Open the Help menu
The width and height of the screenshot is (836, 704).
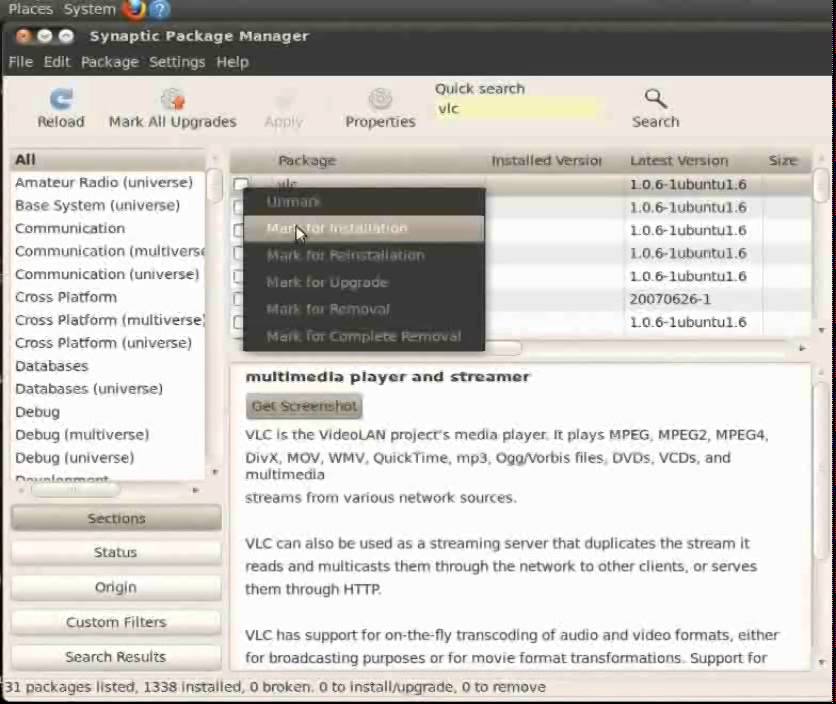click(x=232, y=62)
